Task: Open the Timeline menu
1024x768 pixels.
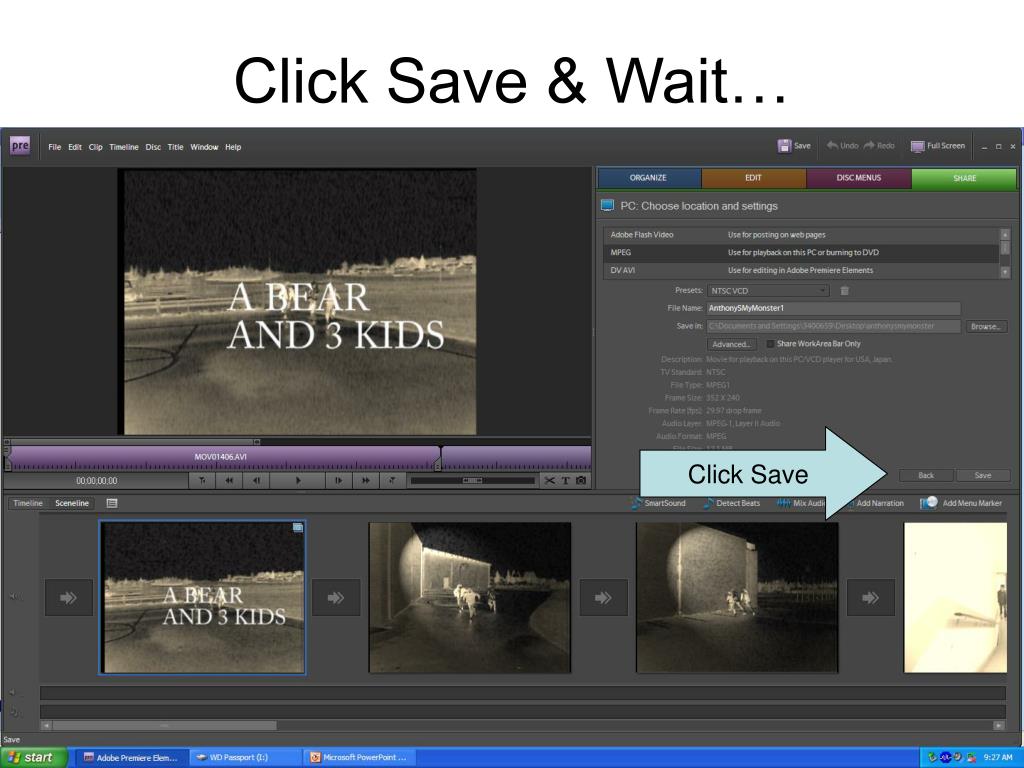Action: (124, 147)
